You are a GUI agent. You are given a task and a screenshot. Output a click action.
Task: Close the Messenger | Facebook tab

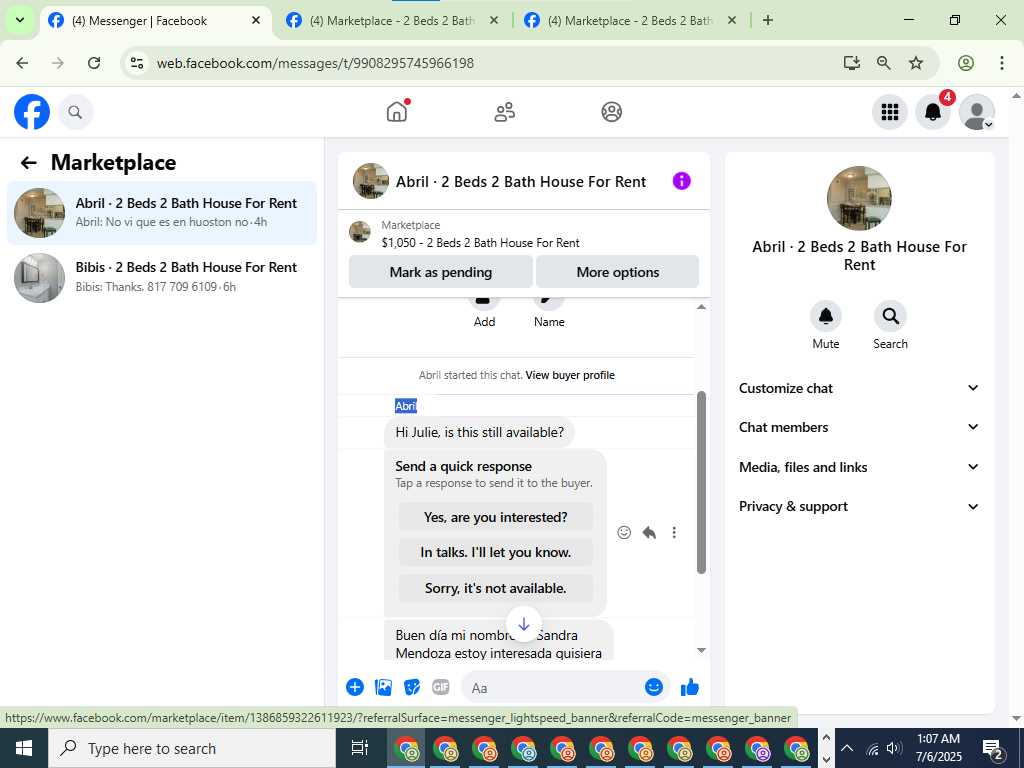pos(256,21)
